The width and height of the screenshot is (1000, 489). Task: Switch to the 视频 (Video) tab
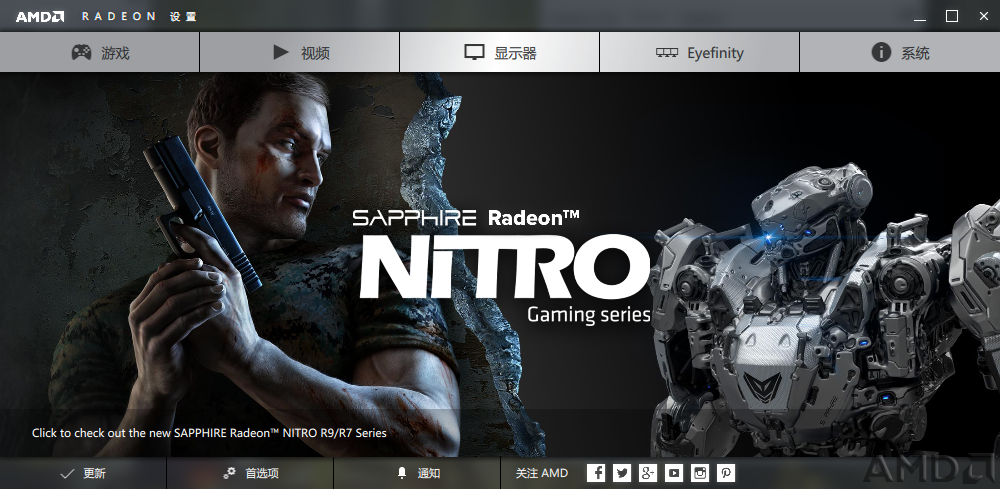tap(300, 52)
